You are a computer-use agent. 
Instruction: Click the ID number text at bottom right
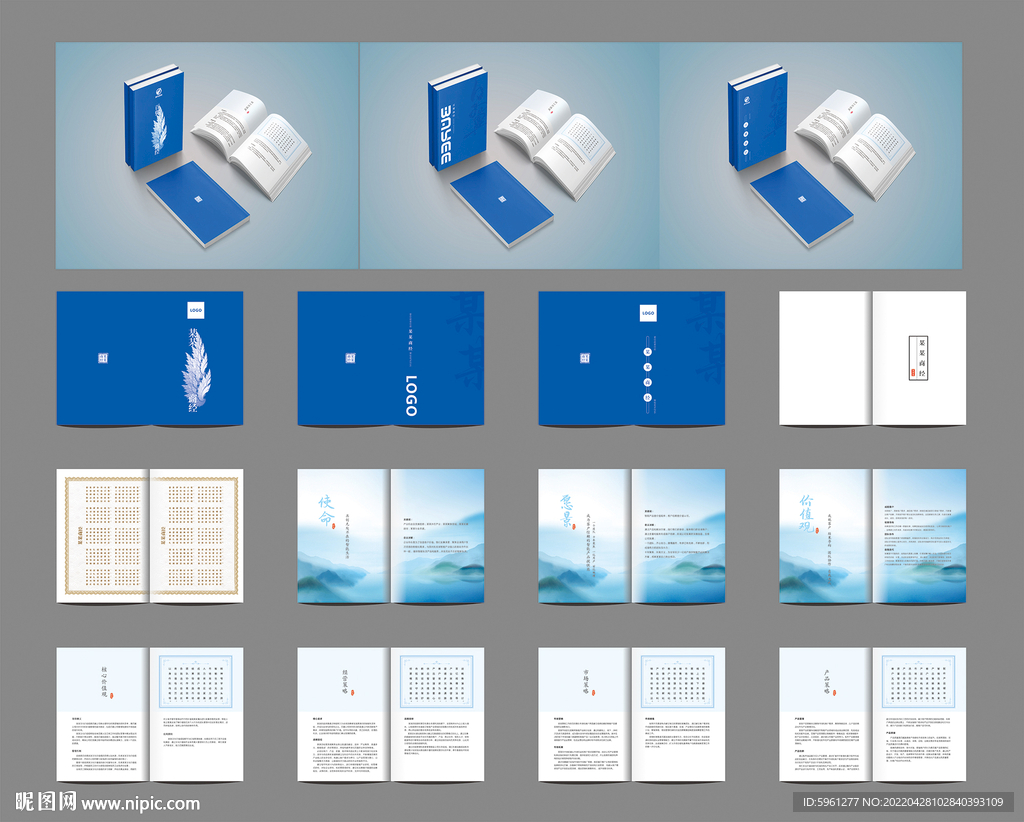[x=907, y=803]
